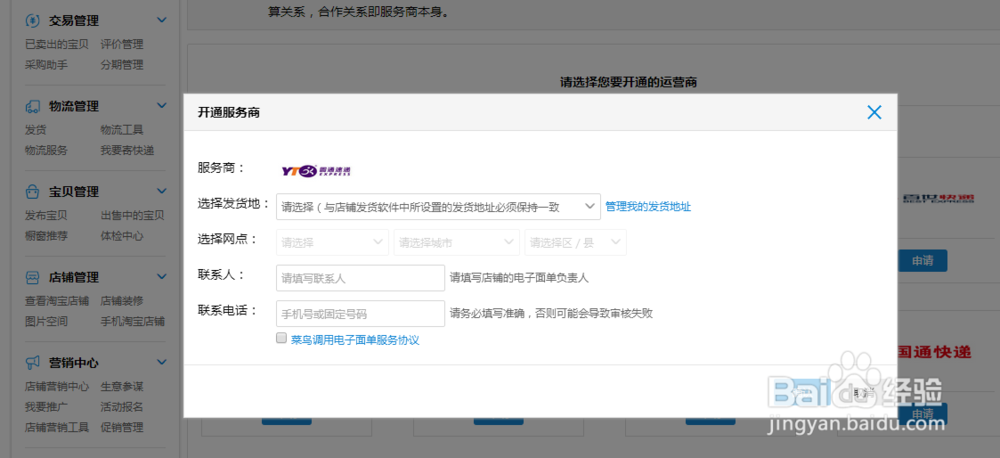Viewport: 1000px width, 458px height.
Task: Open 评价管理 in sidebar
Action: [122, 44]
